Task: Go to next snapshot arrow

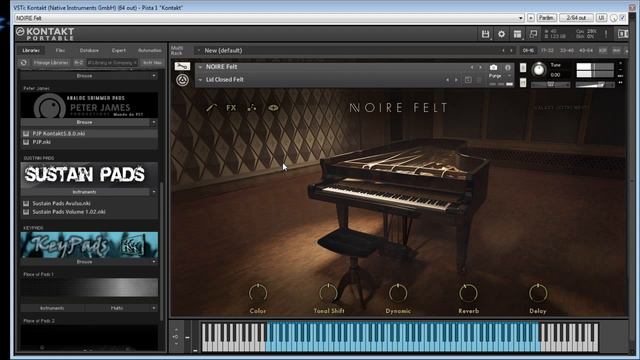Action: 456,80
